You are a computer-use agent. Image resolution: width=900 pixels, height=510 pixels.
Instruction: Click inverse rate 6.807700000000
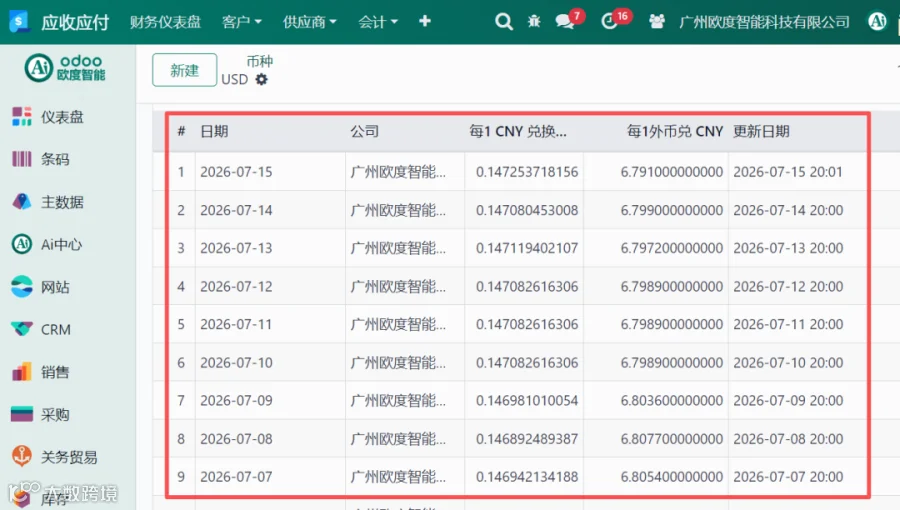[672, 439]
